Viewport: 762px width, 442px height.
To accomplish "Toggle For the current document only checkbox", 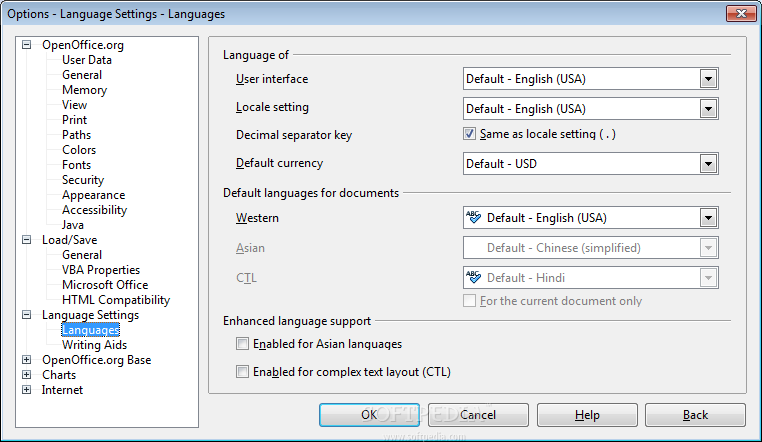I will coord(469,301).
